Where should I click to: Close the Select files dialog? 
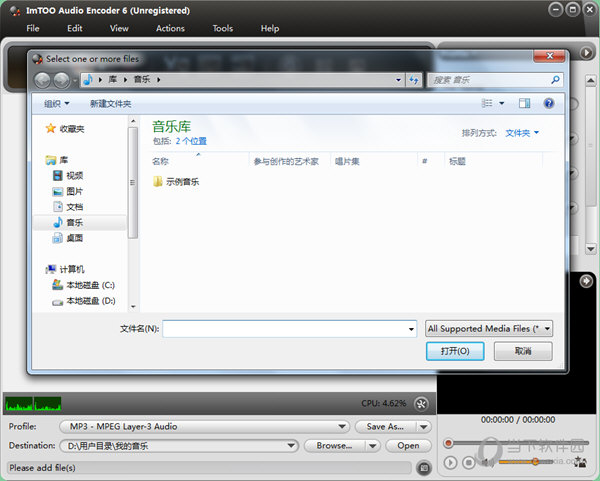(549, 56)
